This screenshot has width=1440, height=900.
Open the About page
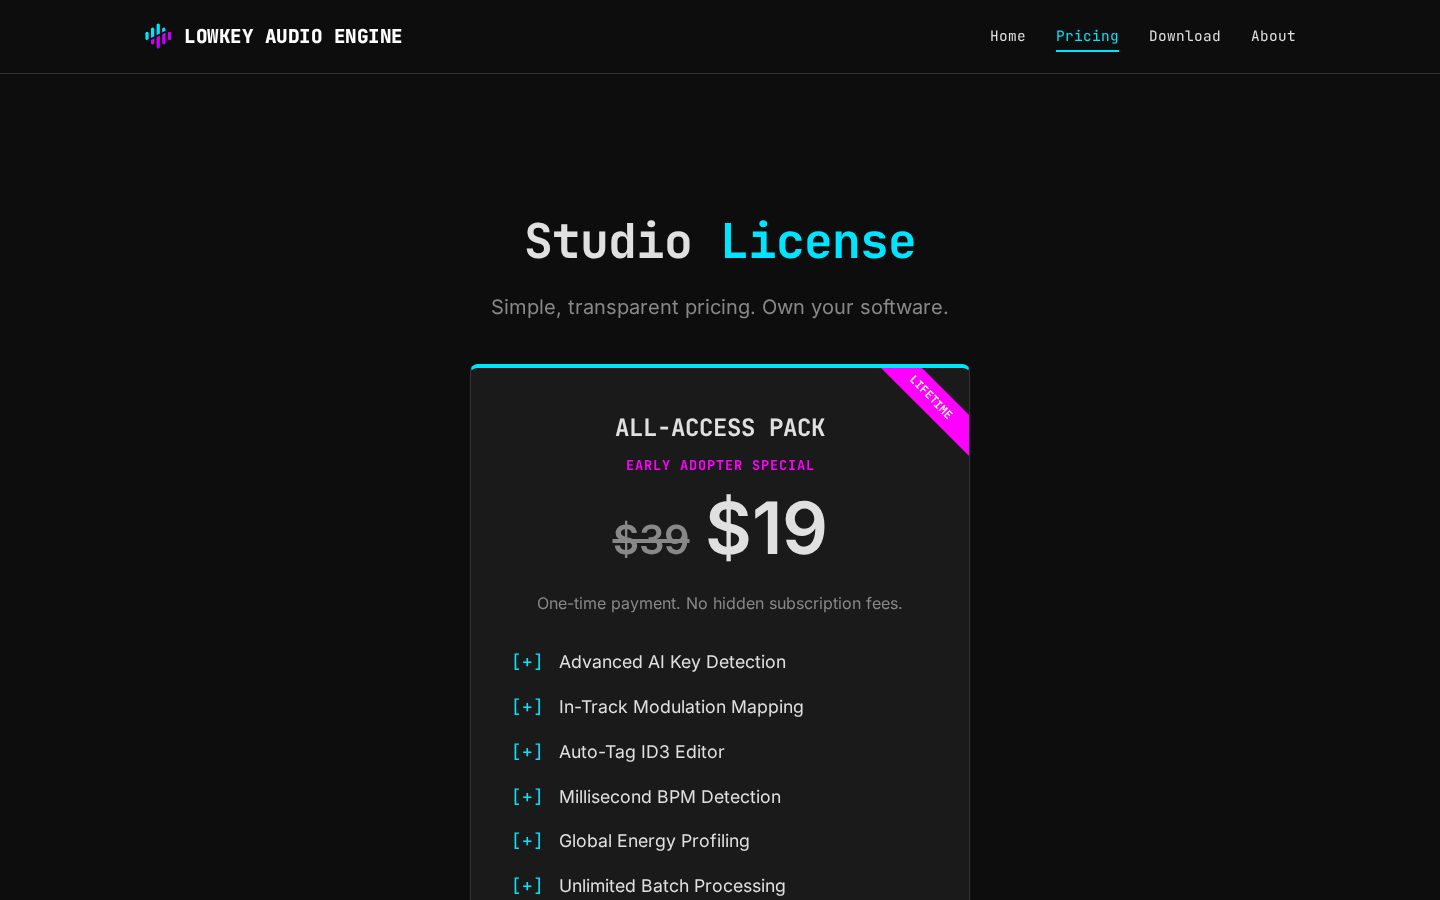click(1273, 36)
